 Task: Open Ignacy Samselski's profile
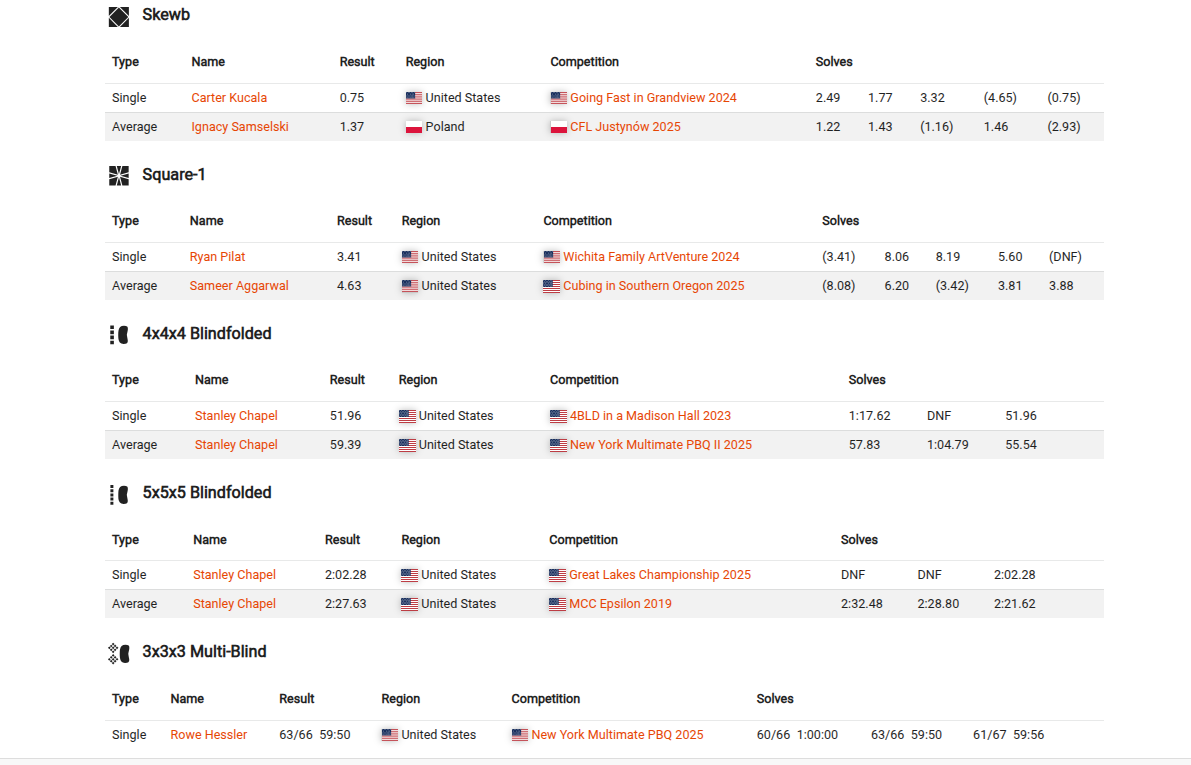(240, 127)
